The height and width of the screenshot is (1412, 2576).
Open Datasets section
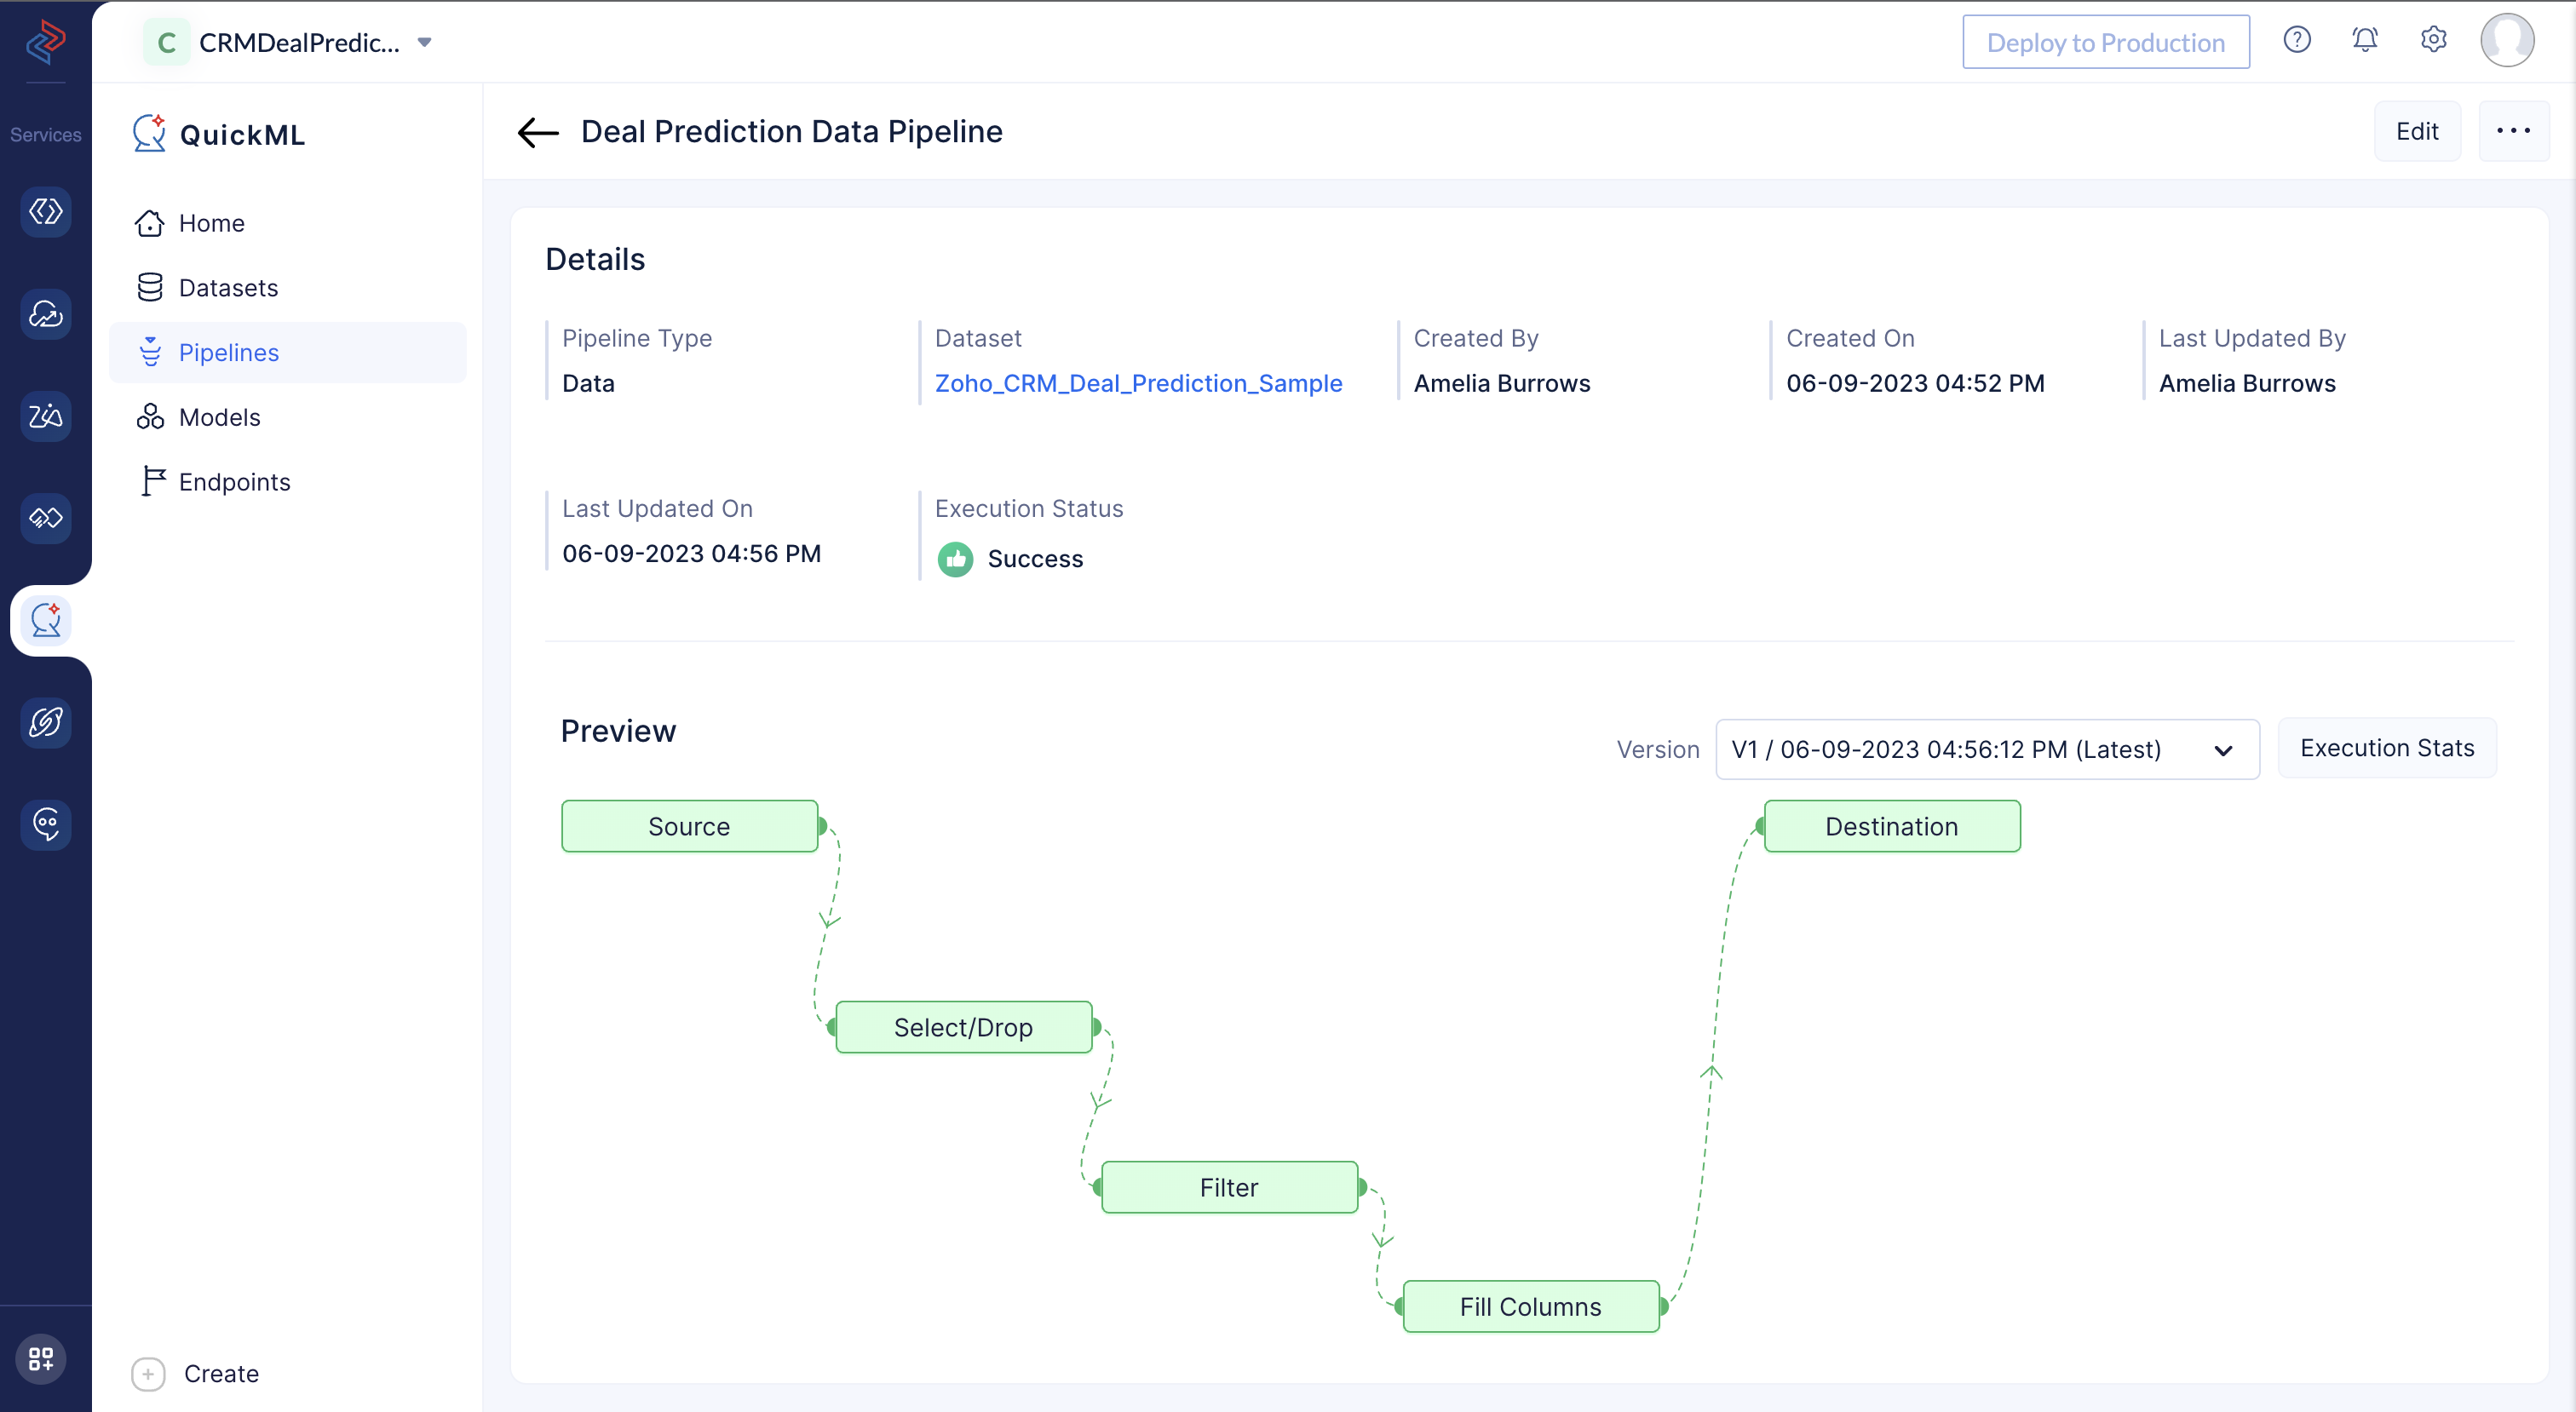(x=227, y=287)
